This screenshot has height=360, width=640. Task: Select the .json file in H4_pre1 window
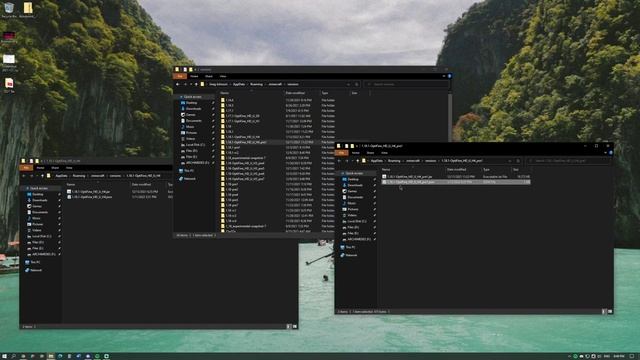pyautogui.click(x=456, y=182)
